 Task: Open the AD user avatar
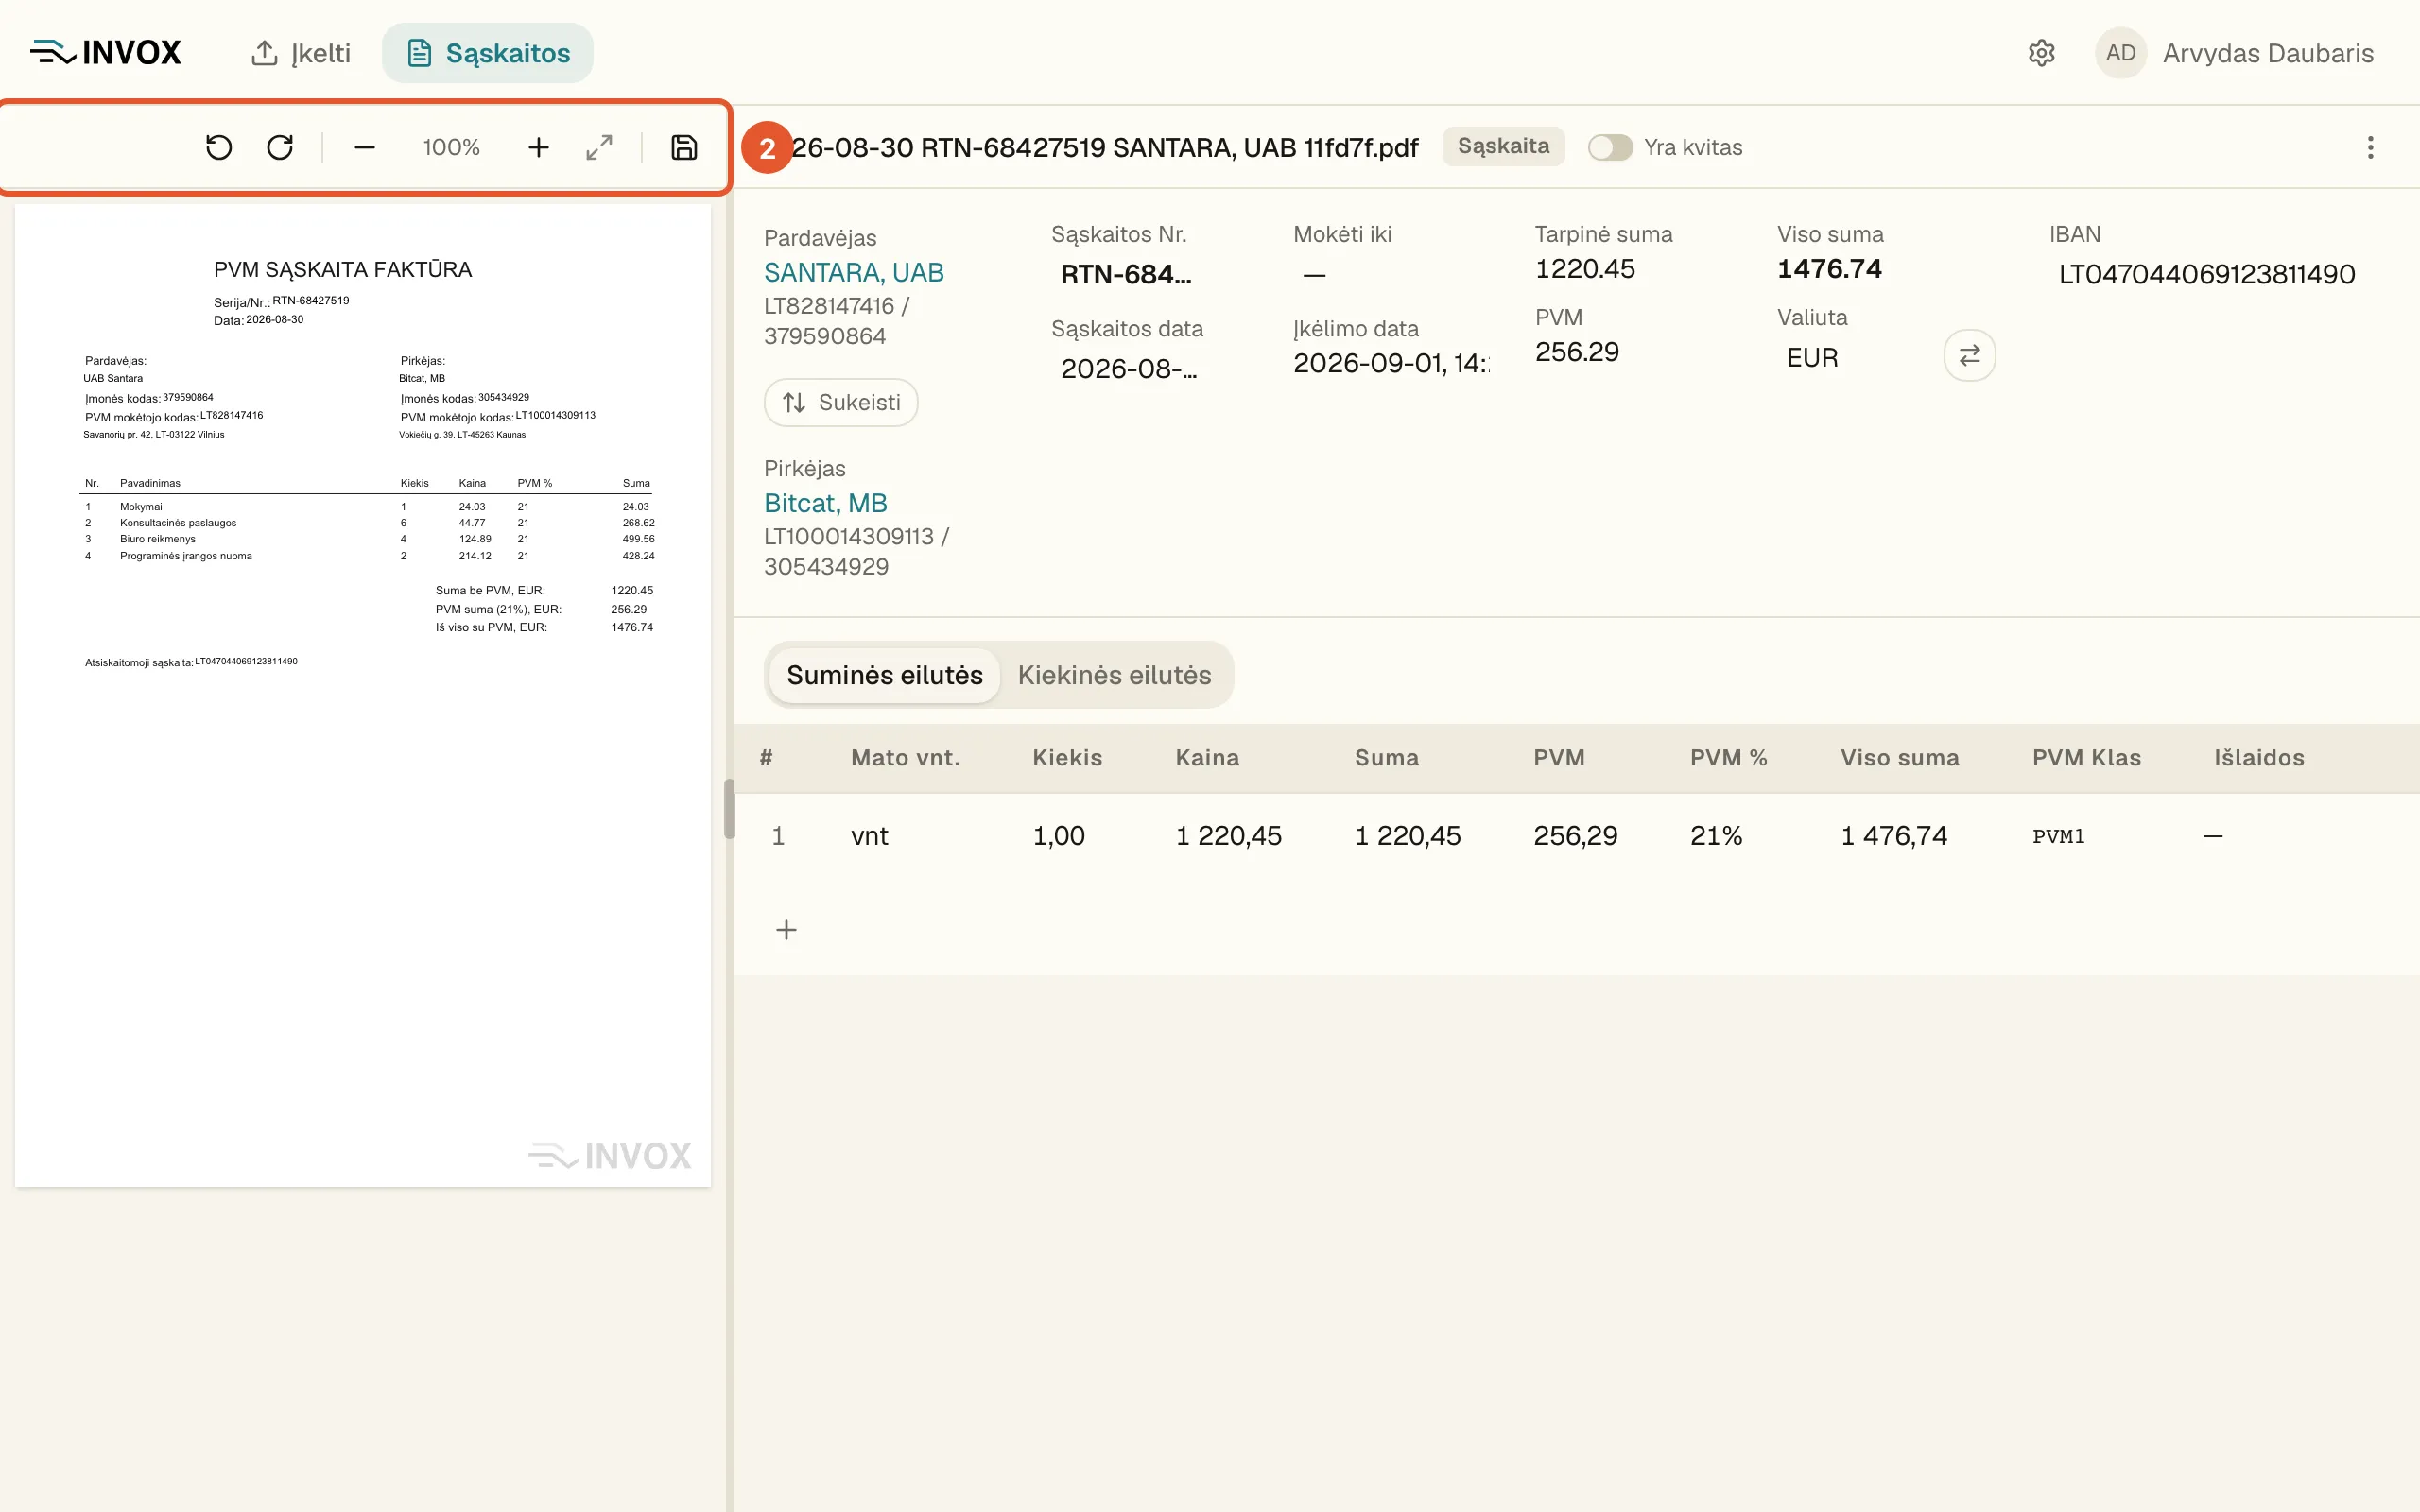click(x=2120, y=53)
